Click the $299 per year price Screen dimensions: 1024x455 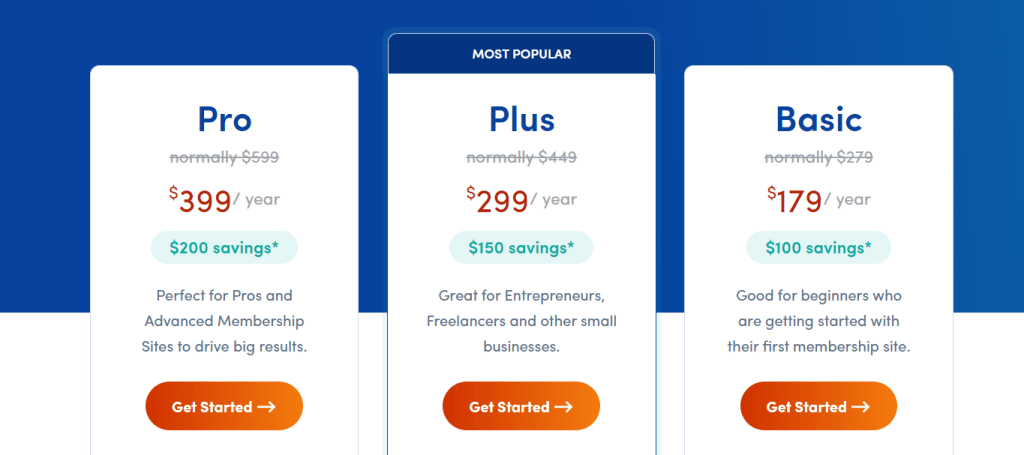point(521,200)
